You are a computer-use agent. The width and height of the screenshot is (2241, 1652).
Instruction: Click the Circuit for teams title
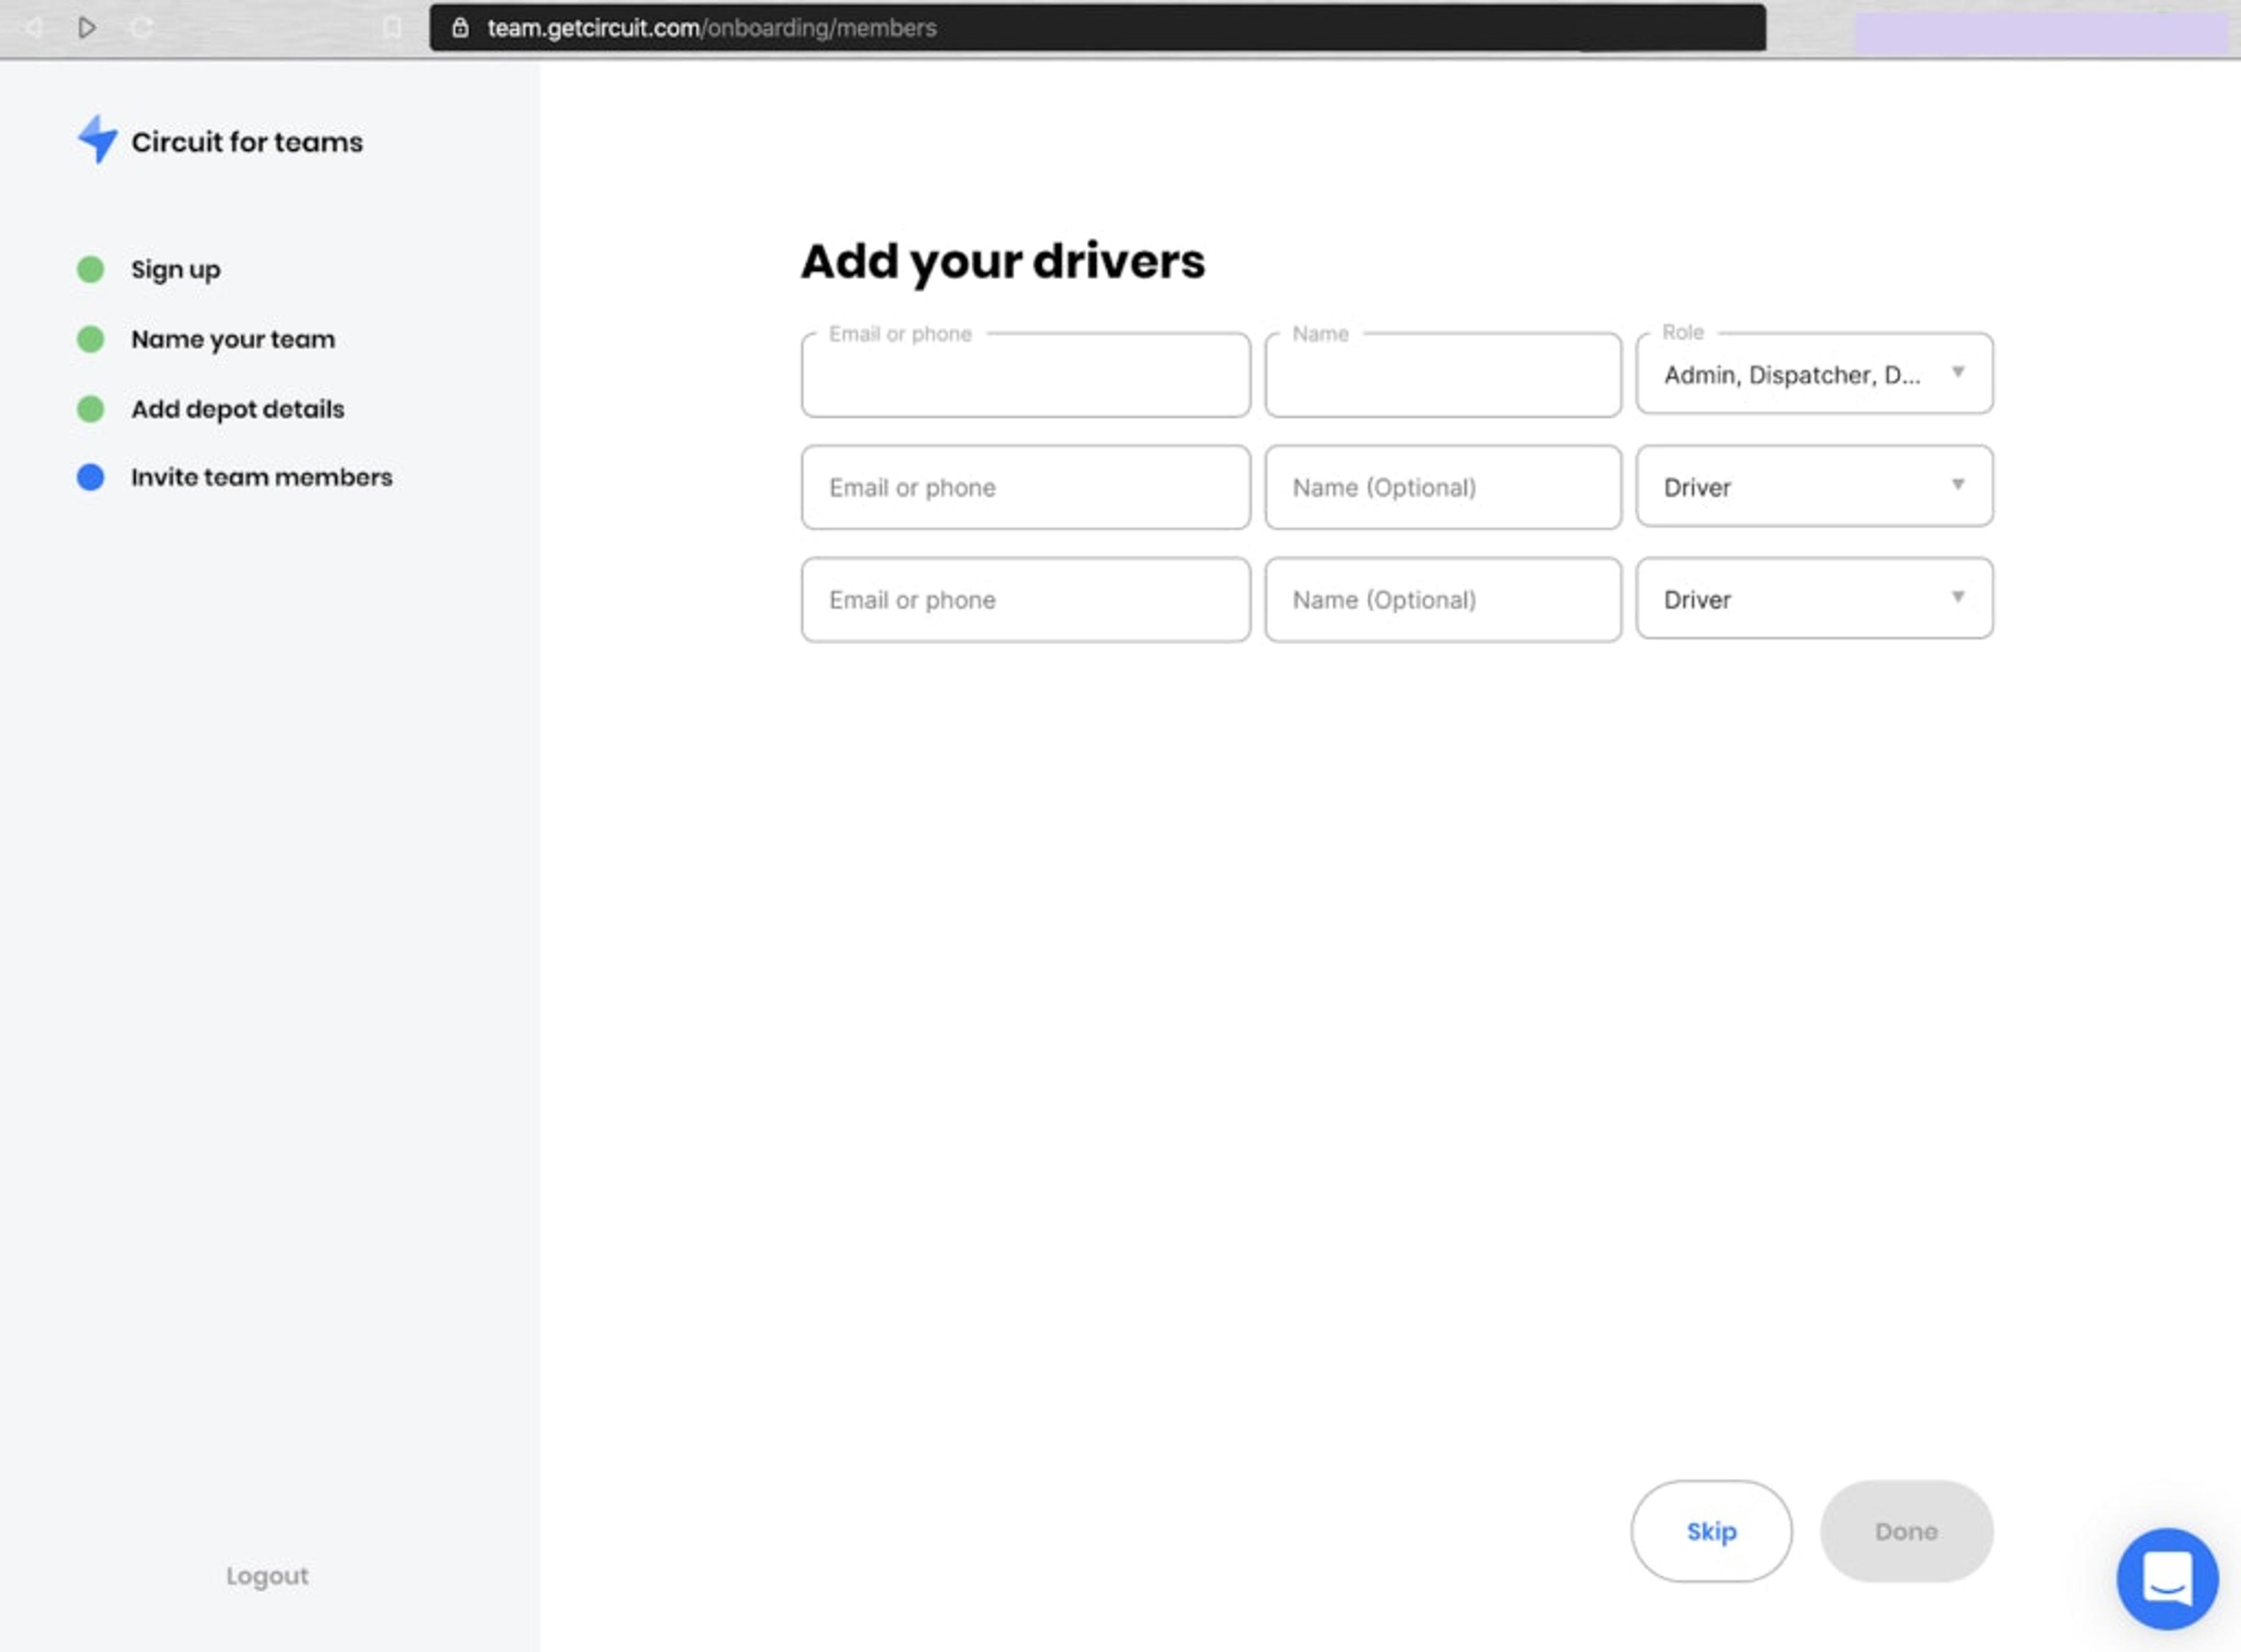[x=247, y=142]
